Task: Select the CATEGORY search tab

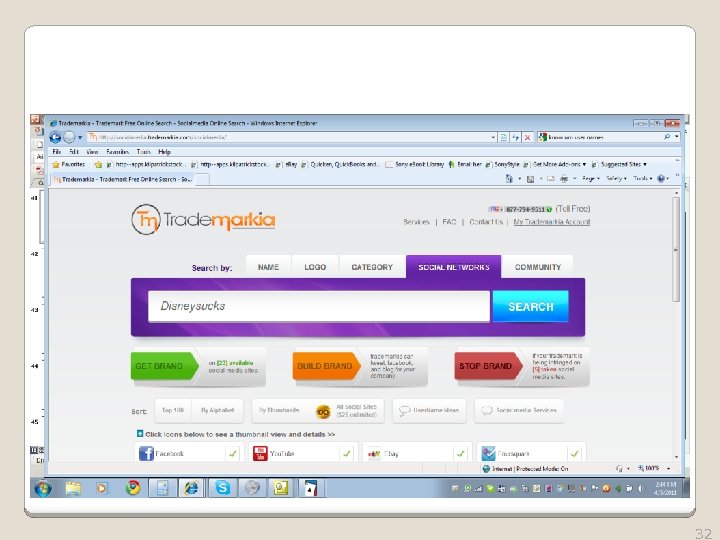Action: click(372, 267)
